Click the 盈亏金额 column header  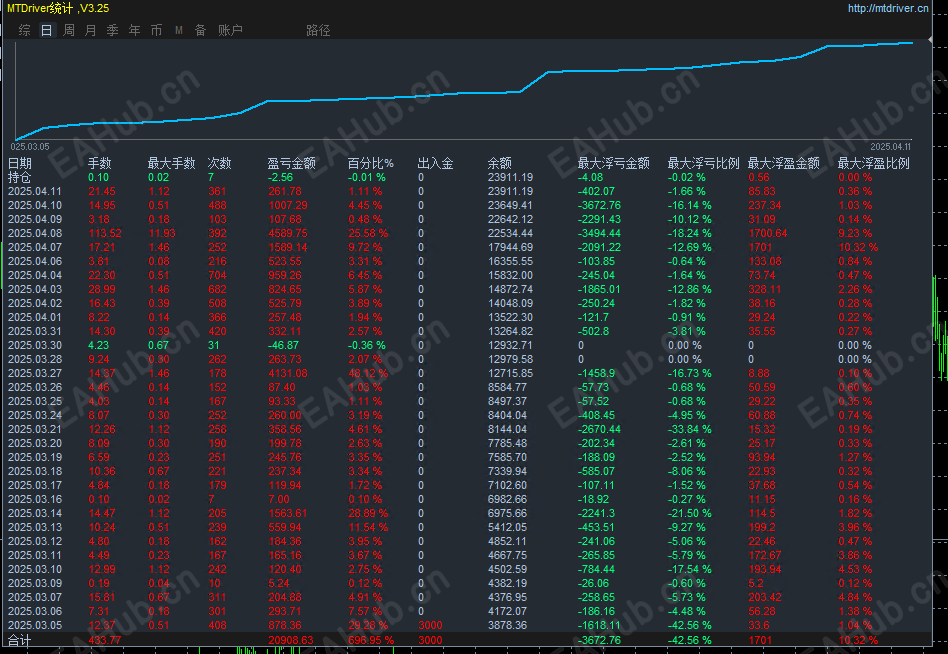[x=291, y=163]
